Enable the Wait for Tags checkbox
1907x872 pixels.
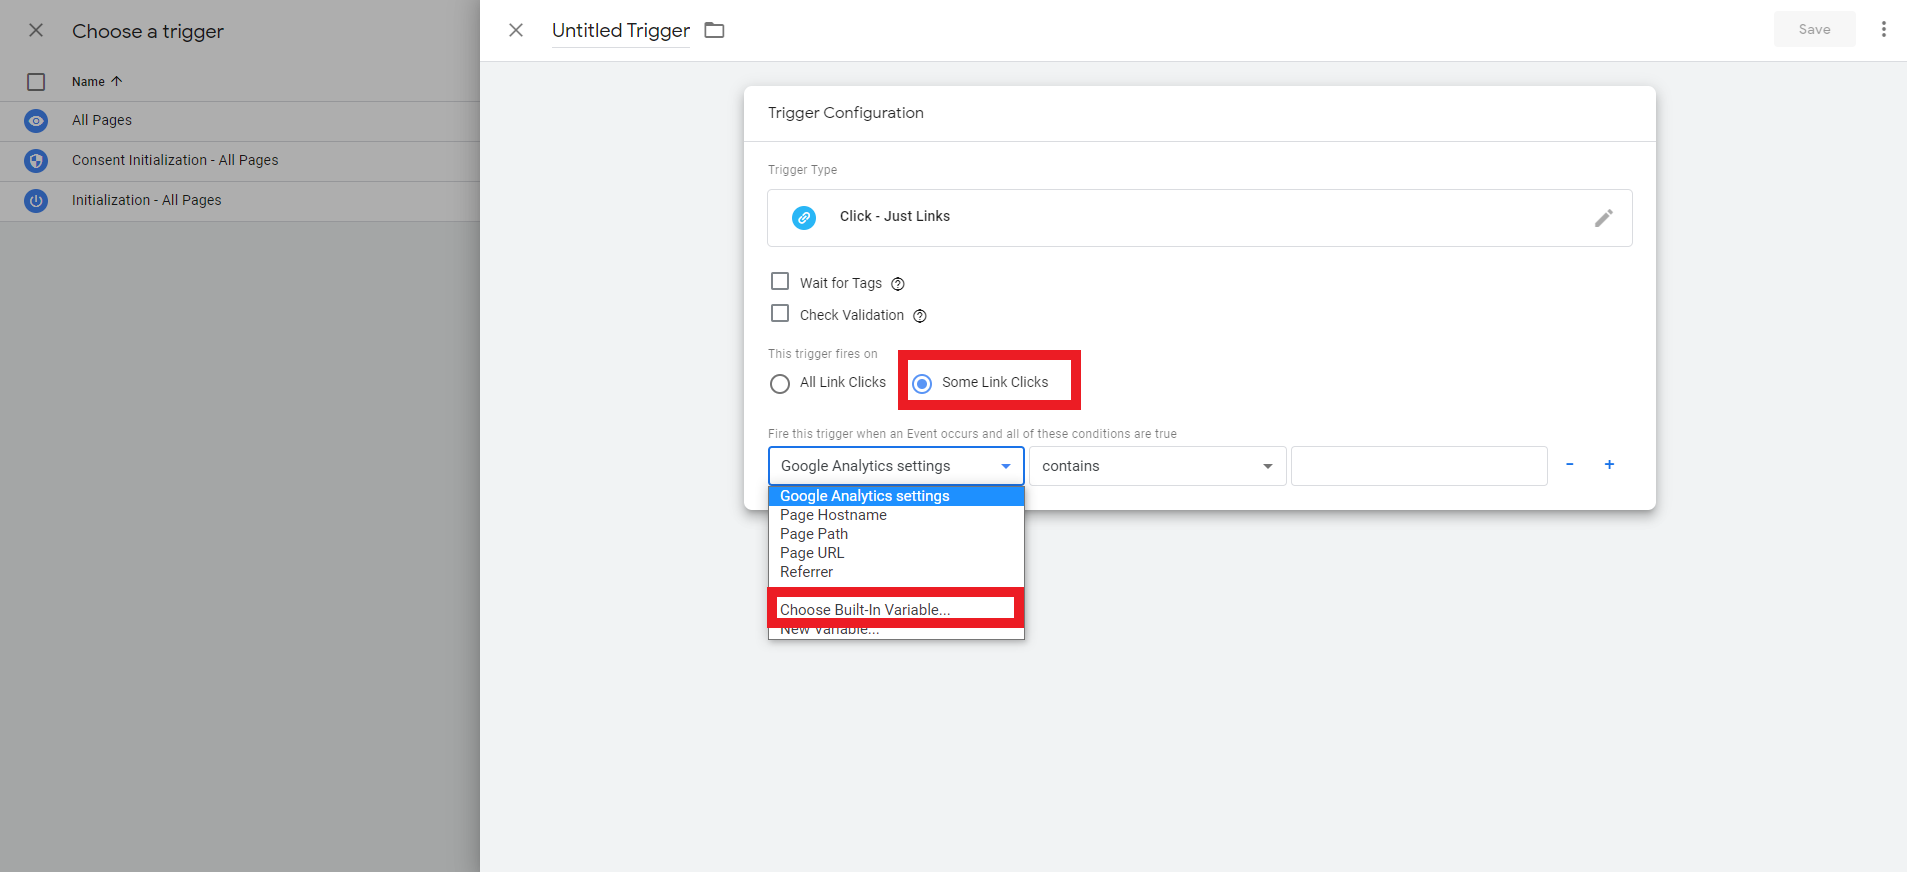coord(780,282)
